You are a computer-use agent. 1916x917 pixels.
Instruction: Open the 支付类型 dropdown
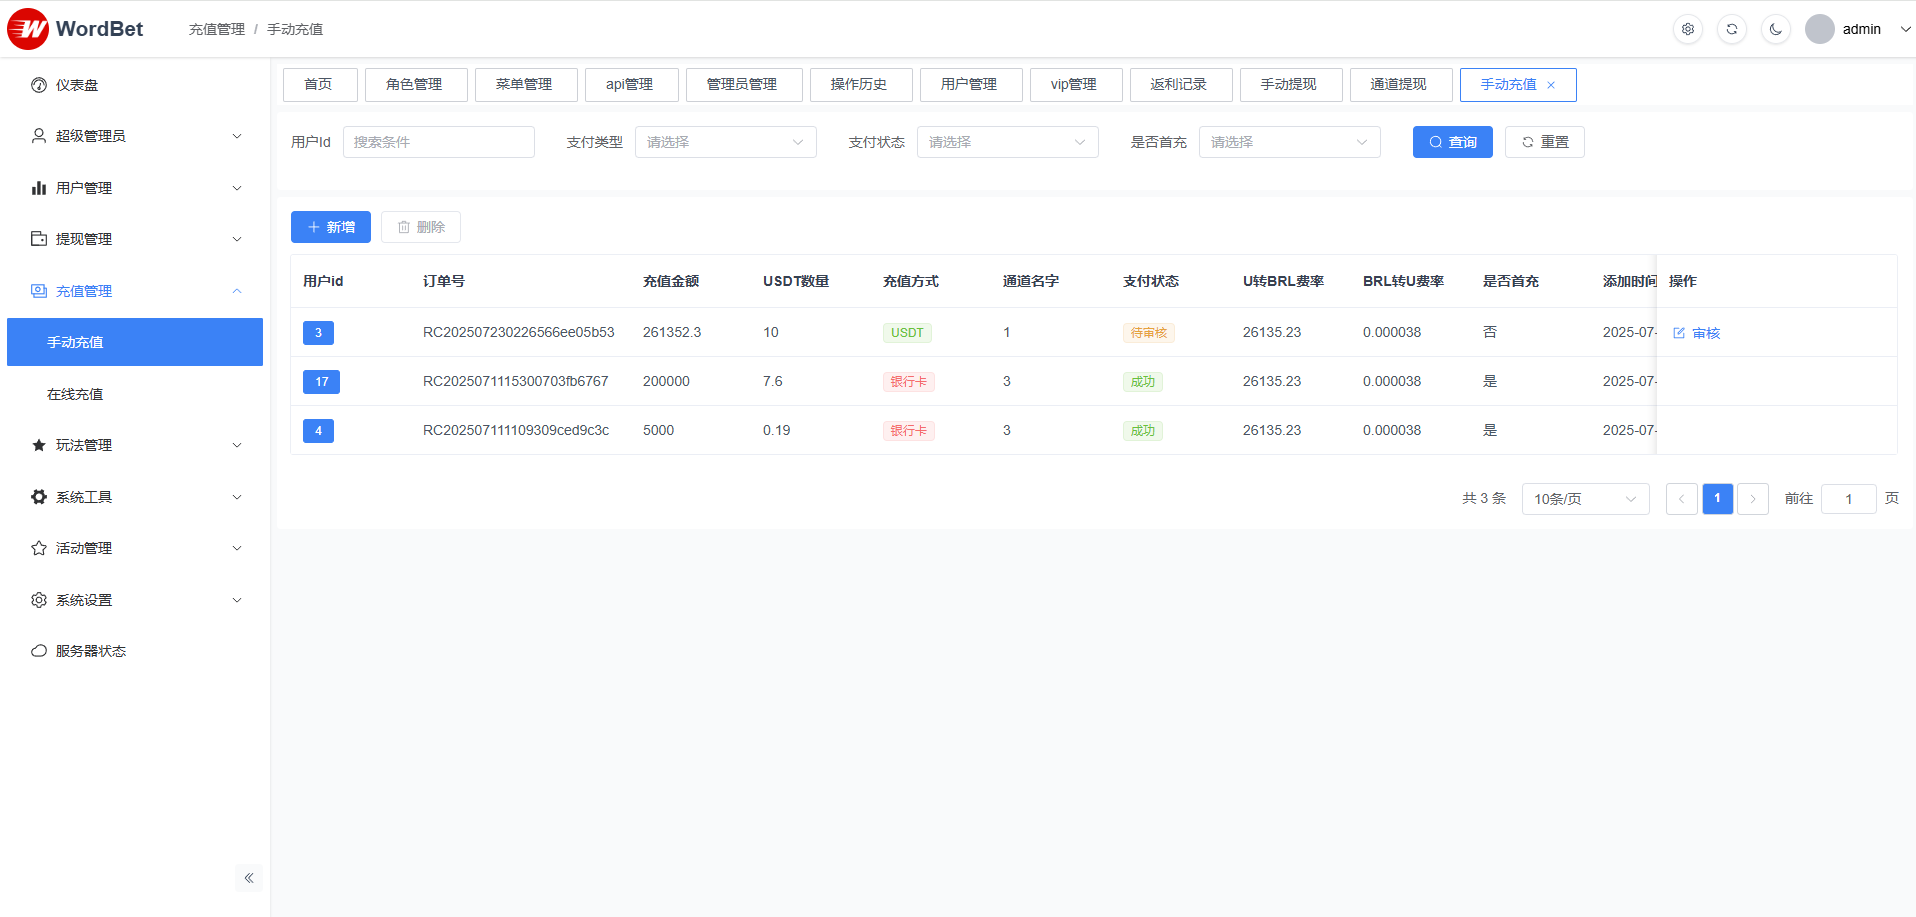point(725,142)
